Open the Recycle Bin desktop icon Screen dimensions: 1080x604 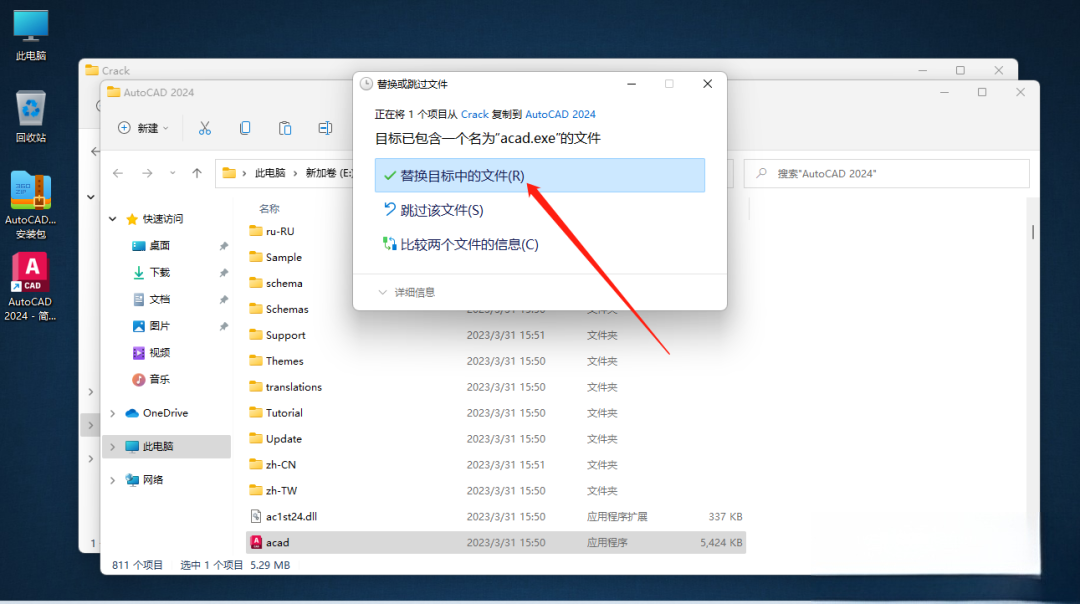(x=31, y=117)
